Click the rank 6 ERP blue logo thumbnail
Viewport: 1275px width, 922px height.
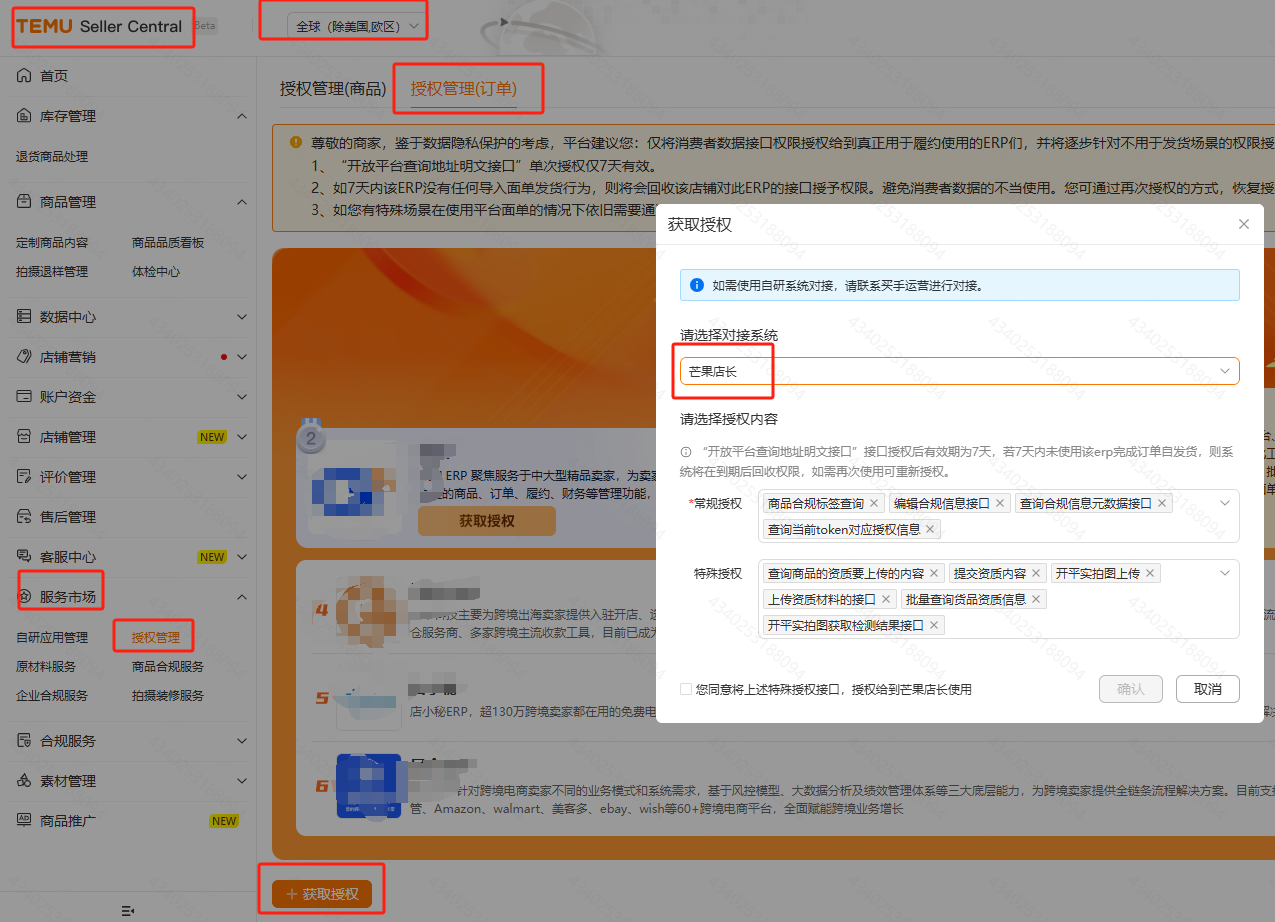368,787
